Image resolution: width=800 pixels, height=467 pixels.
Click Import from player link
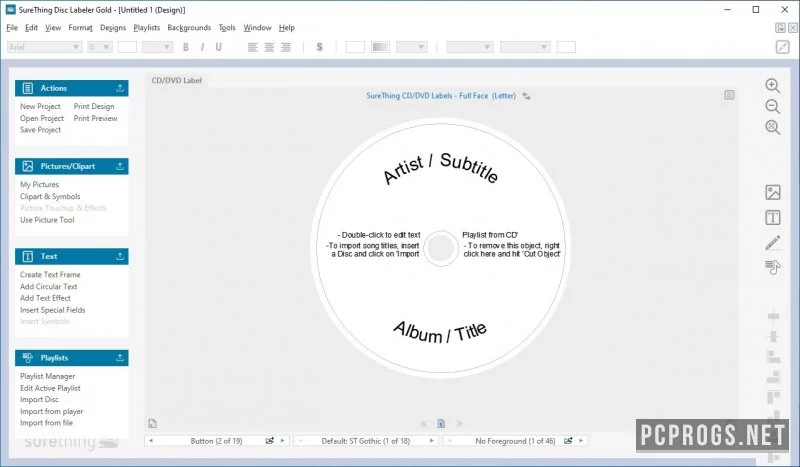[x=52, y=411]
